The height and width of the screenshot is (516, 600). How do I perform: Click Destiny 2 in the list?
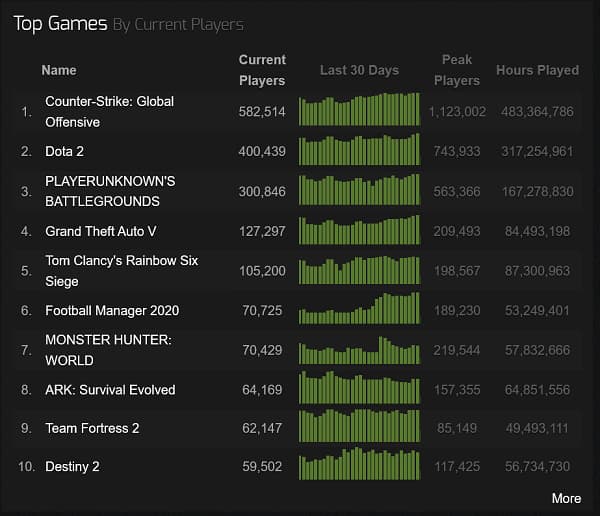(x=72, y=466)
